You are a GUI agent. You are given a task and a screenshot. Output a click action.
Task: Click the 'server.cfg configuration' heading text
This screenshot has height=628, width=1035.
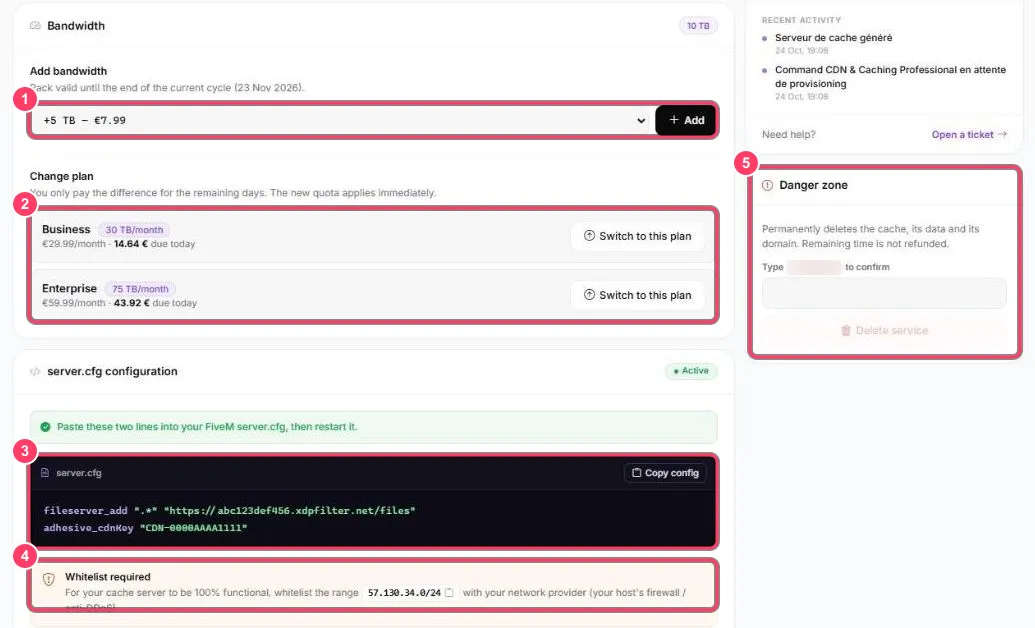(x=112, y=372)
